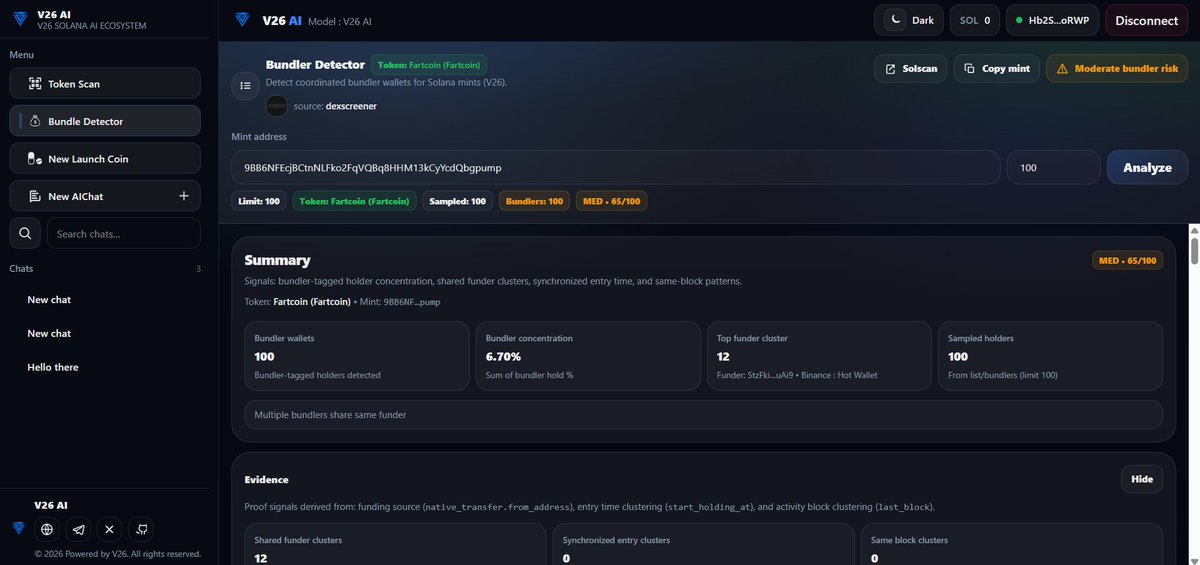Open the website globe link
The image size is (1200, 565).
click(x=46, y=529)
